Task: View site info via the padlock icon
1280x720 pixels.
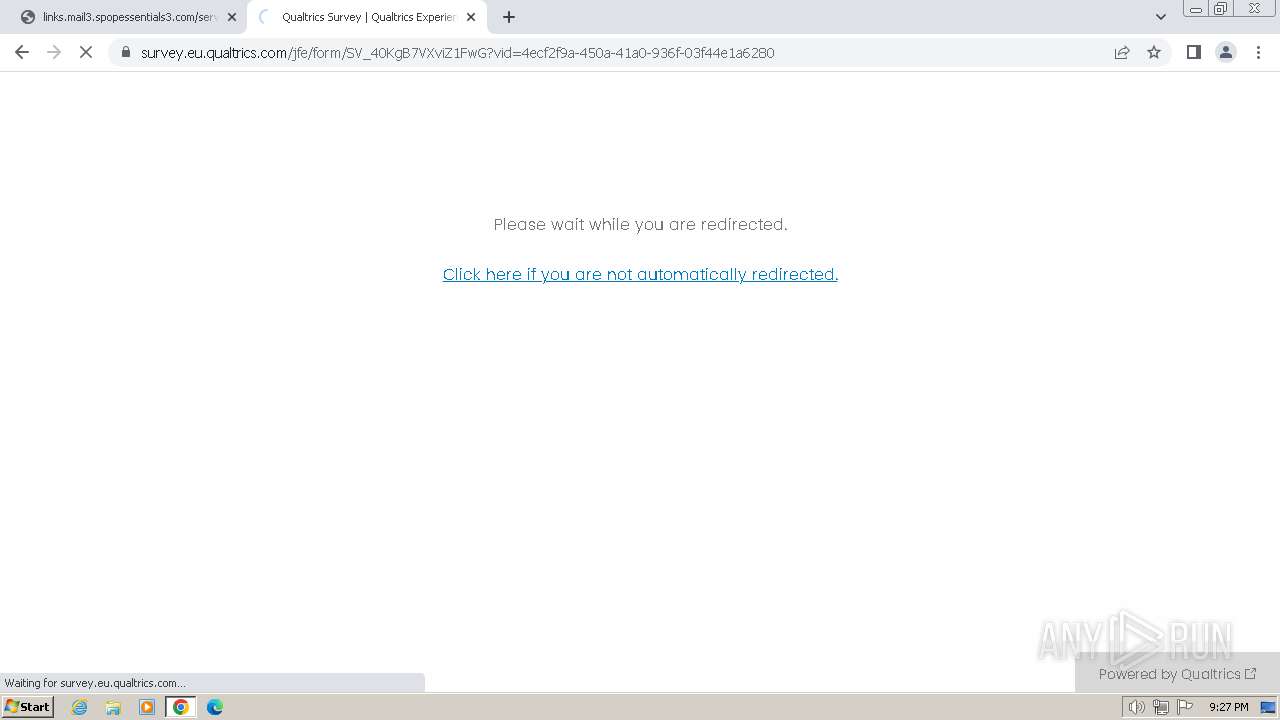Action: tap(126, 52)
